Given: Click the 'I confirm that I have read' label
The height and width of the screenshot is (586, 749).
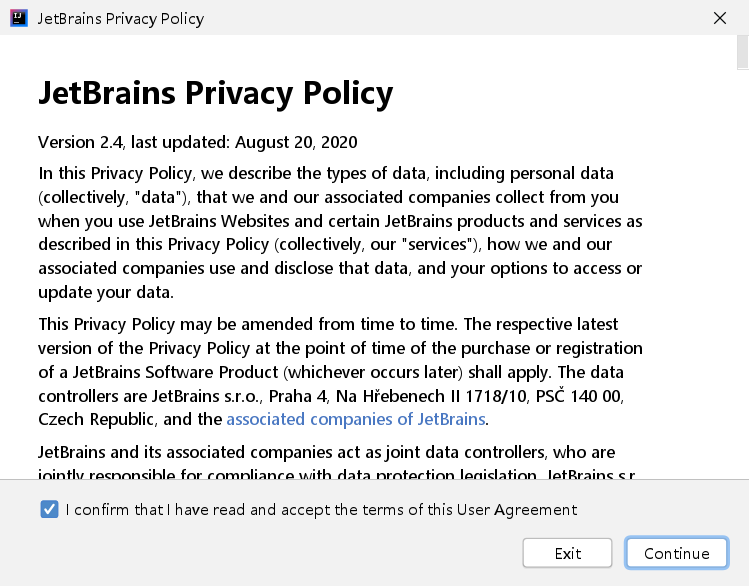Looking at the screenshot, I should [321, 510].
